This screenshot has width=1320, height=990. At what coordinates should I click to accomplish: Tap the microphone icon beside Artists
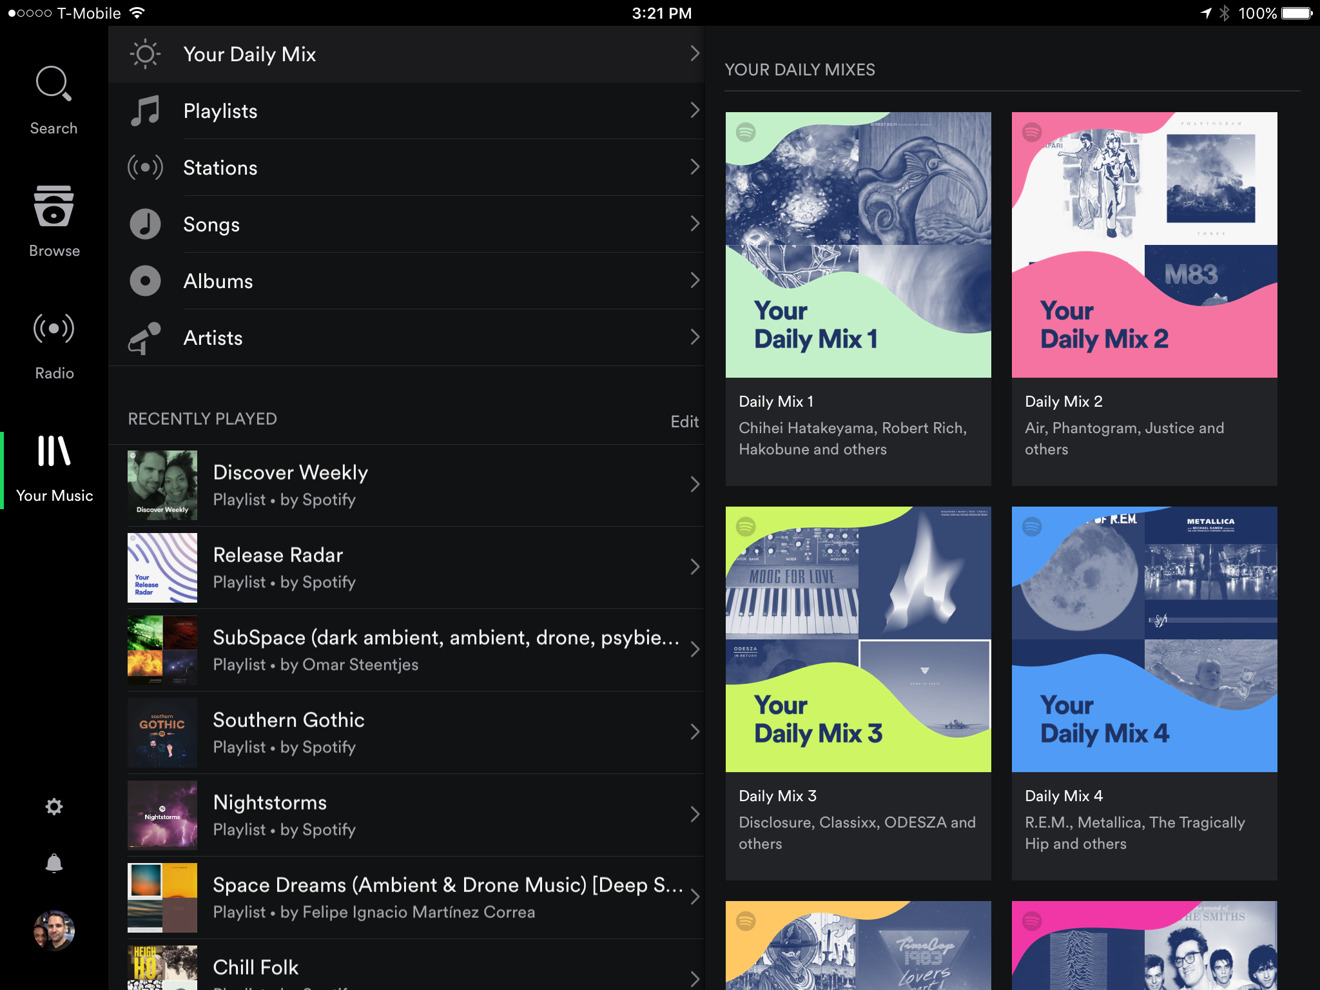pyautogui.click(x=145, y=338)
